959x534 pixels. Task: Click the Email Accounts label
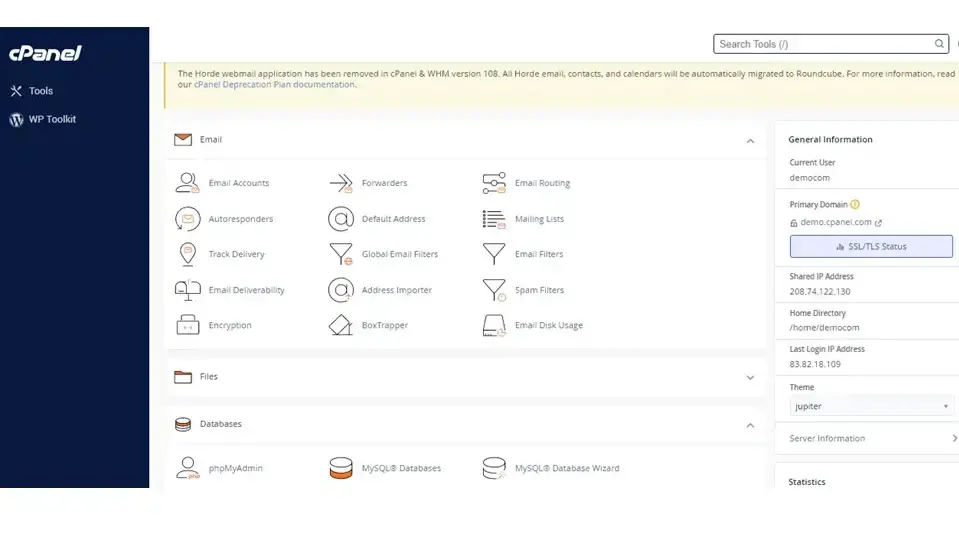point(239,183)
